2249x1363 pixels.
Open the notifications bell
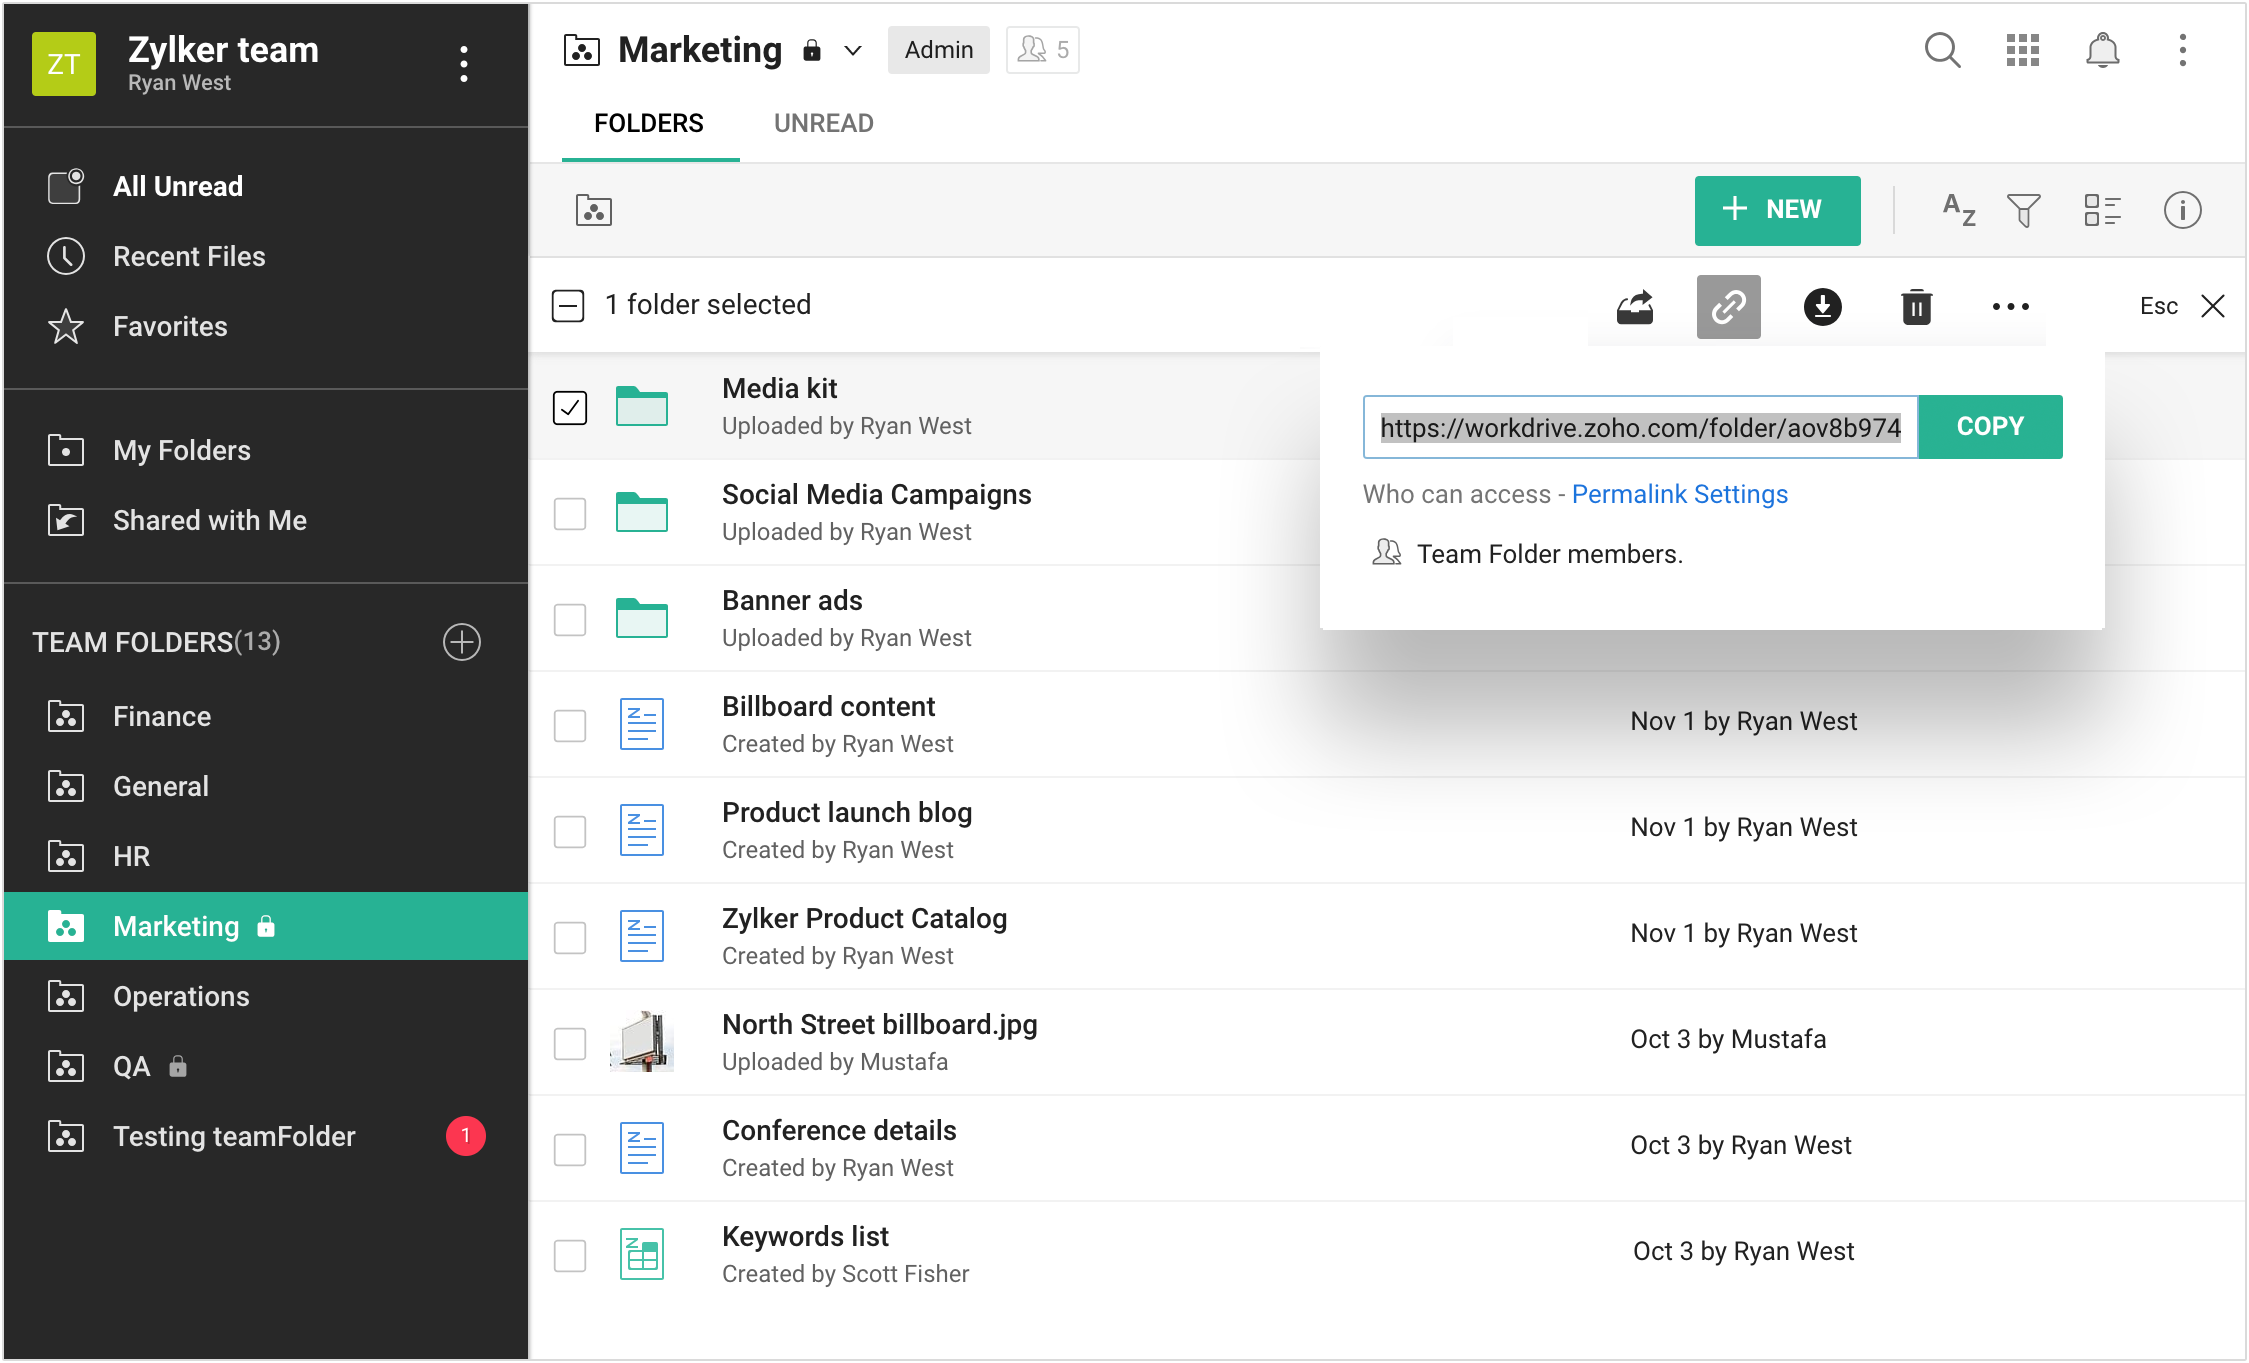pos(2102,50)
